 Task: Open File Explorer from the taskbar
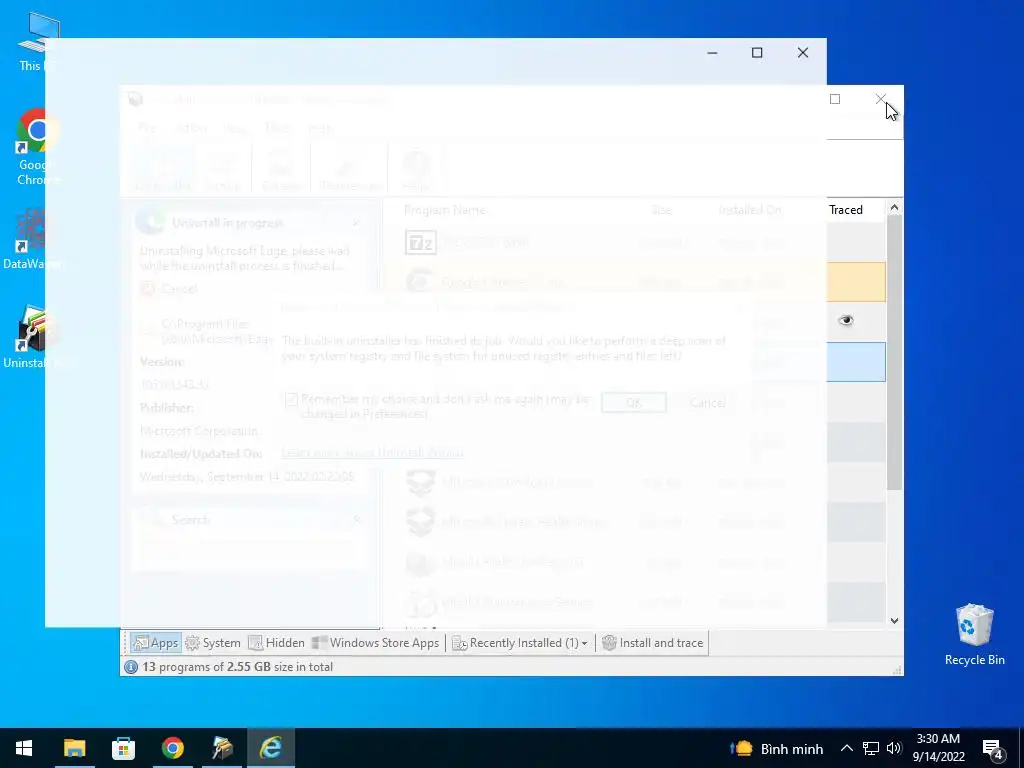(x=74, y=748)
